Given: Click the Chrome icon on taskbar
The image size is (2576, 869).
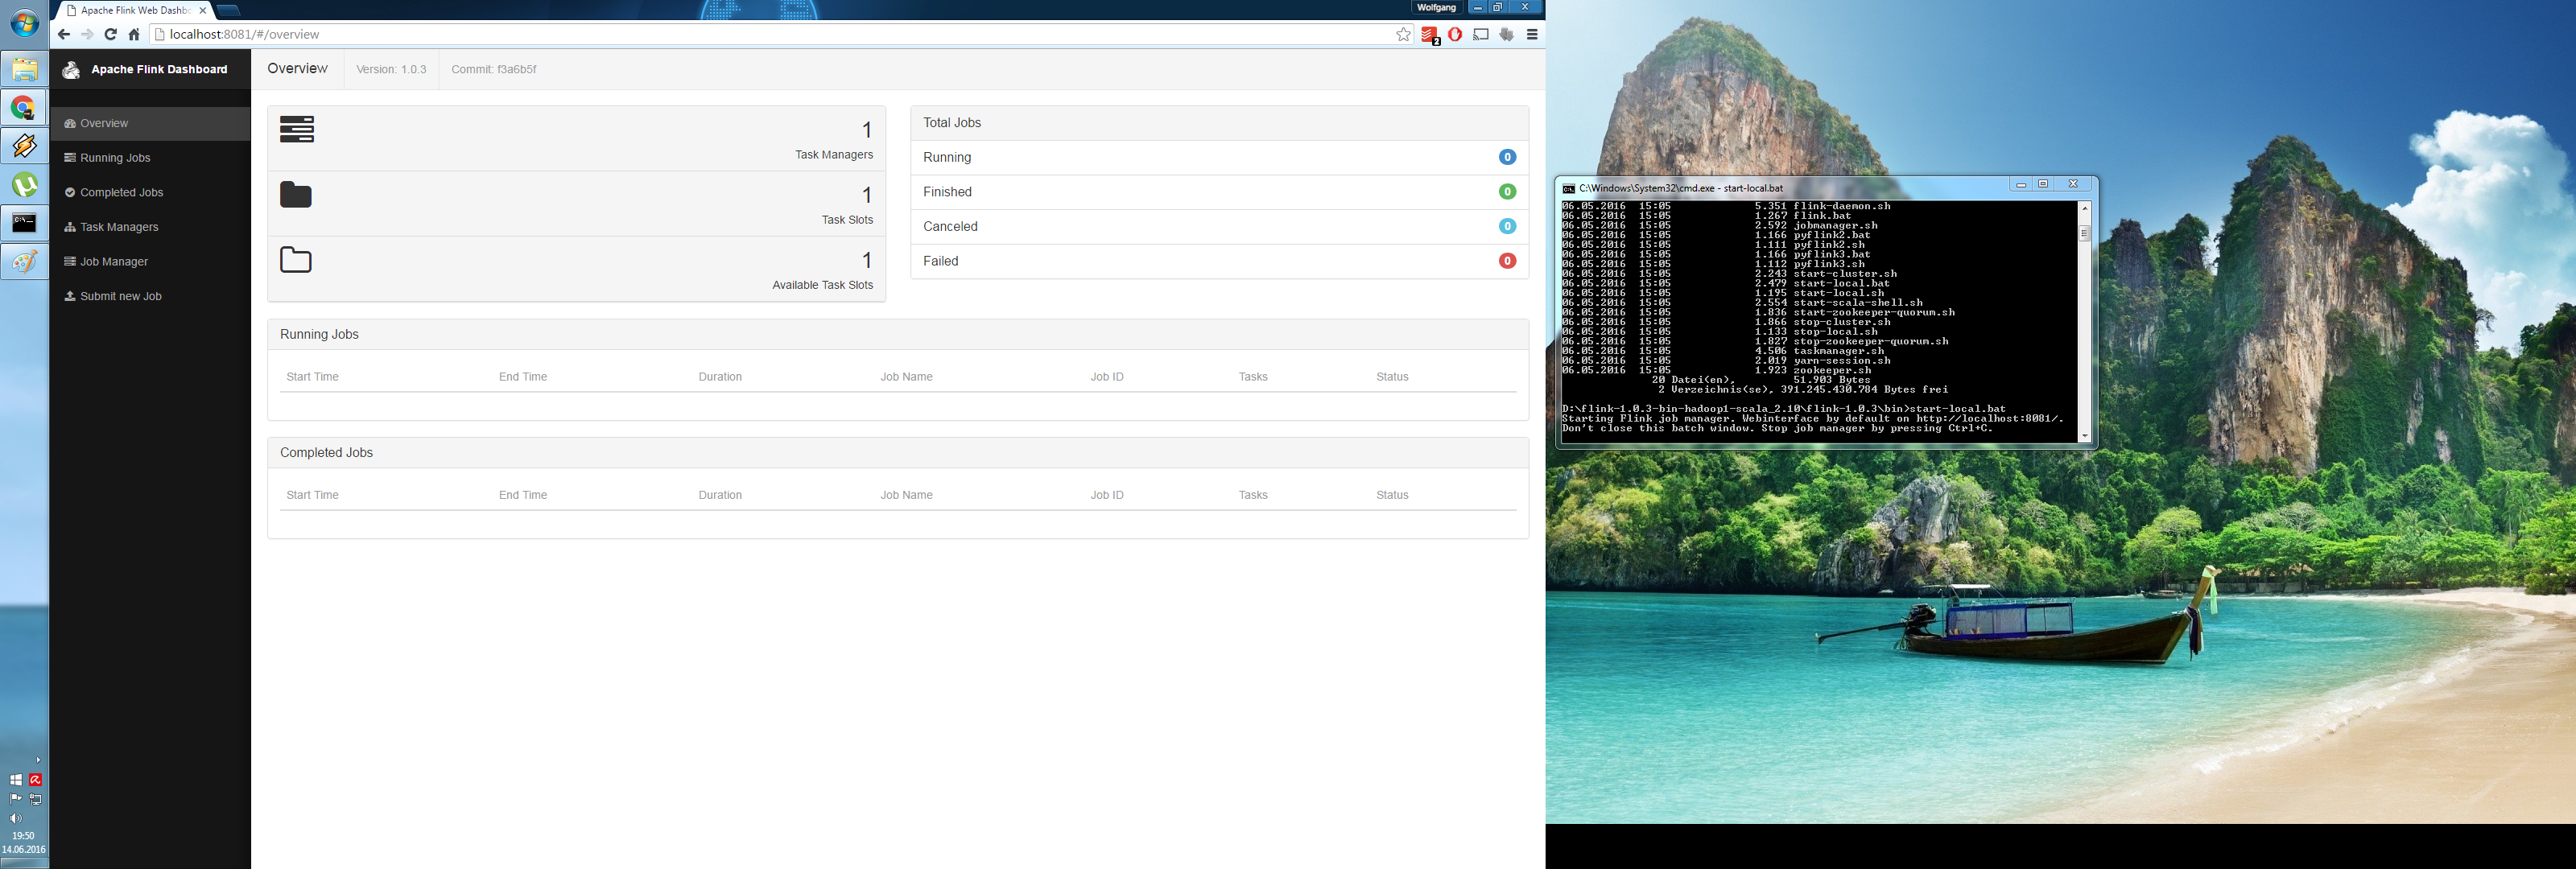Looking at the screenshot, I should point(24,108).
